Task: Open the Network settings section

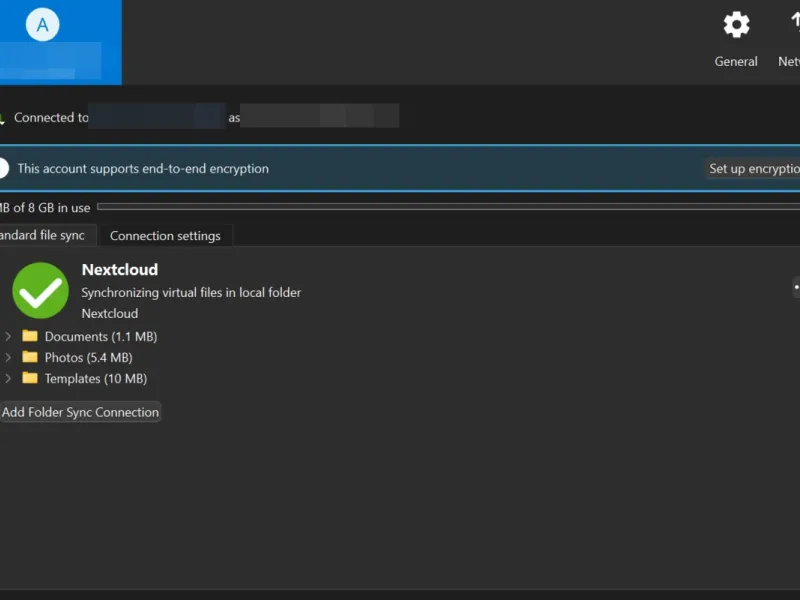Action: click(x=790, y=42)
